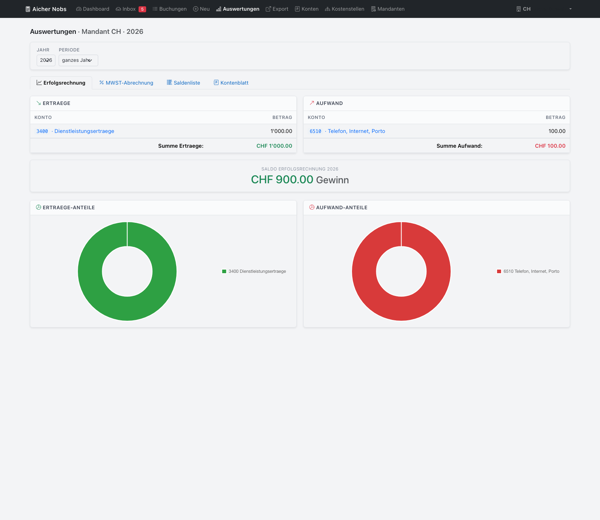Image resolution: width=600 pixels, height=520 pixels.
Task: Open Kostenstellen in navbar
Action: [x=344, y=9]
